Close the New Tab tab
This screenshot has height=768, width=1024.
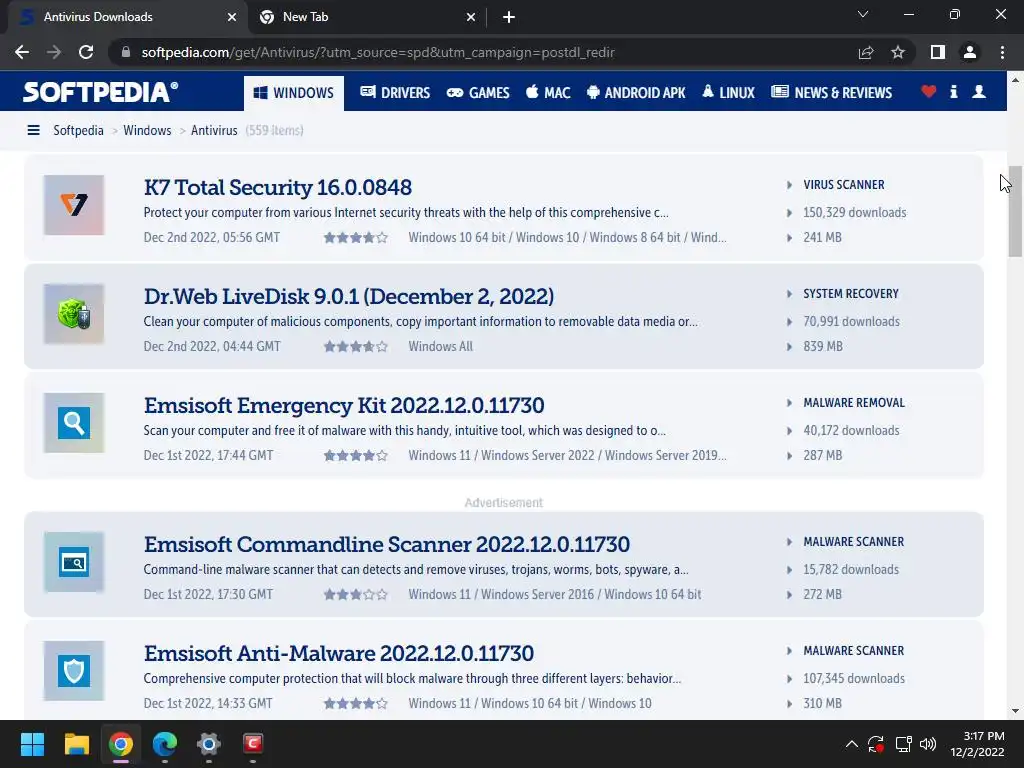471,17
